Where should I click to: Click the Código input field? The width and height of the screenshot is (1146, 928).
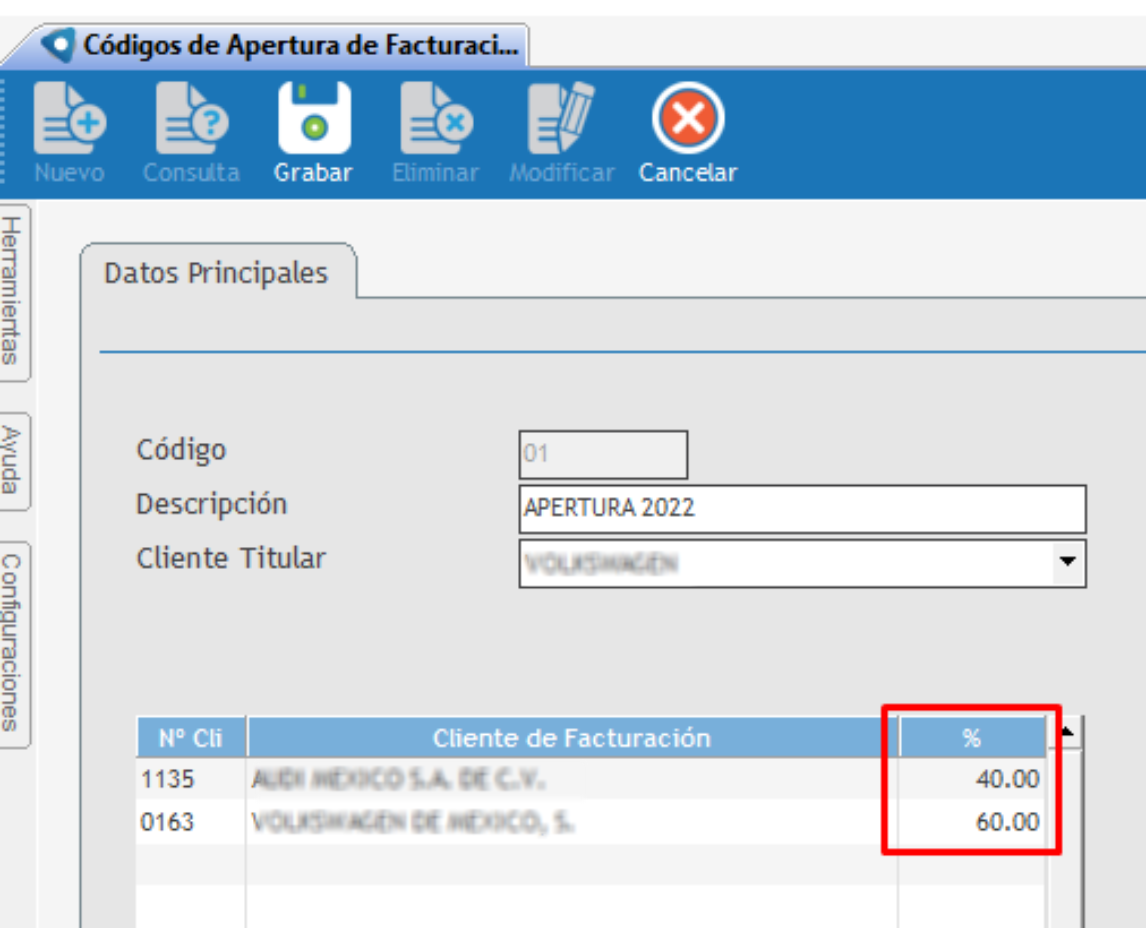[603, 454]
